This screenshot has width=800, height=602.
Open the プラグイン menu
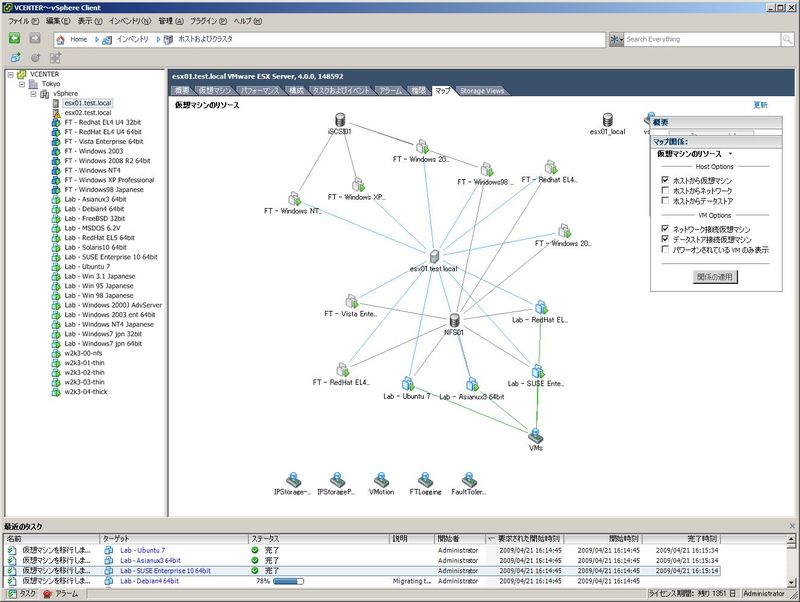(x=208, y=21)
